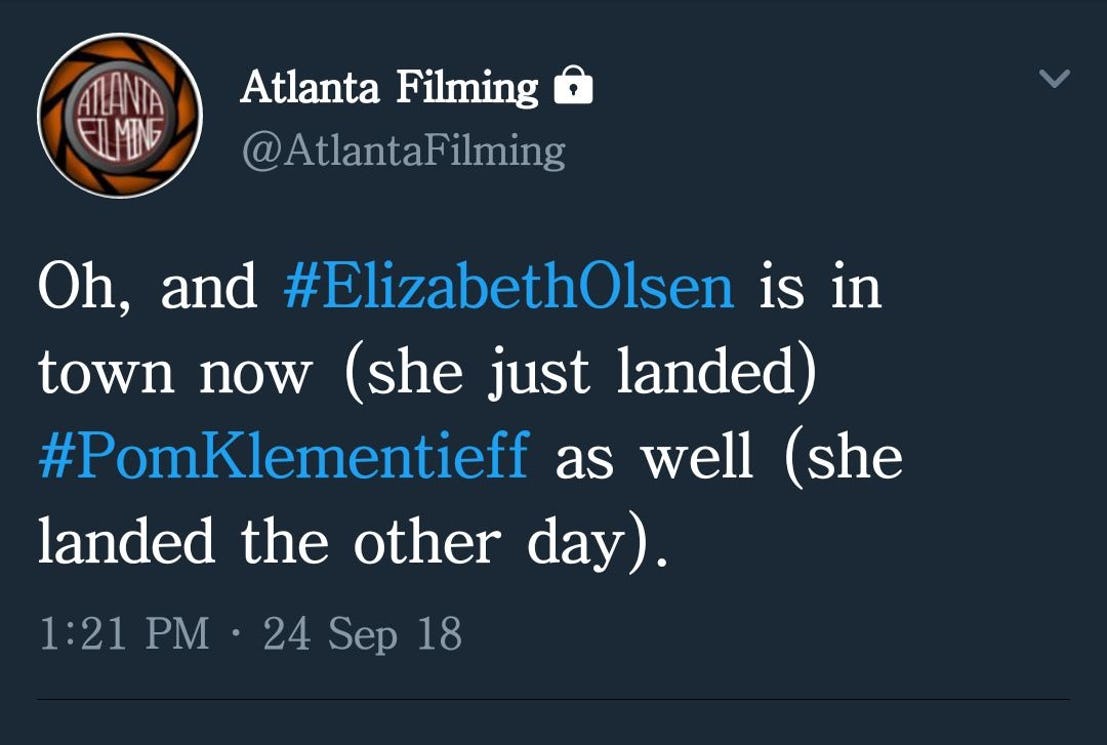Viewport: 1107px width, 745px height.
Task: Open the #ElizabethOlsen hashtag
Action: tap(508, 287)
